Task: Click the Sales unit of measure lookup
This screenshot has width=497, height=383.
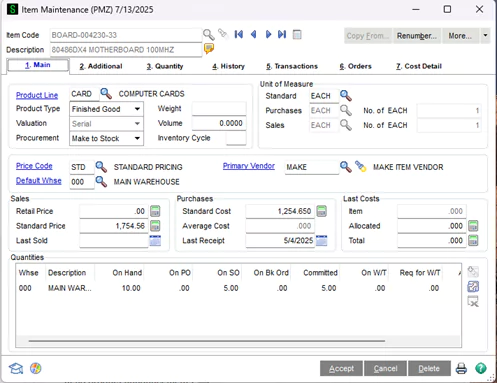Action: (x=346, y=125)
